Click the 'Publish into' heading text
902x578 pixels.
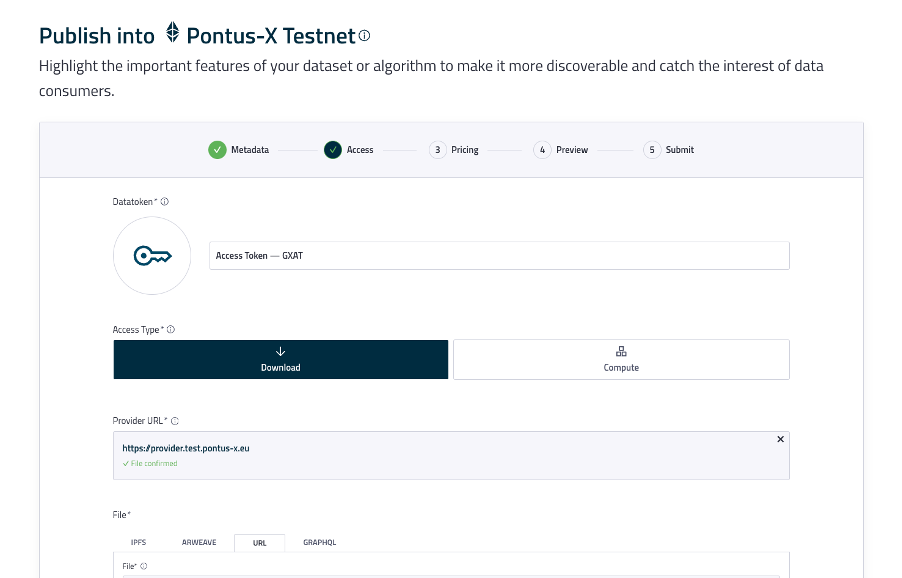pyautogui.click(x=97, y=36)
